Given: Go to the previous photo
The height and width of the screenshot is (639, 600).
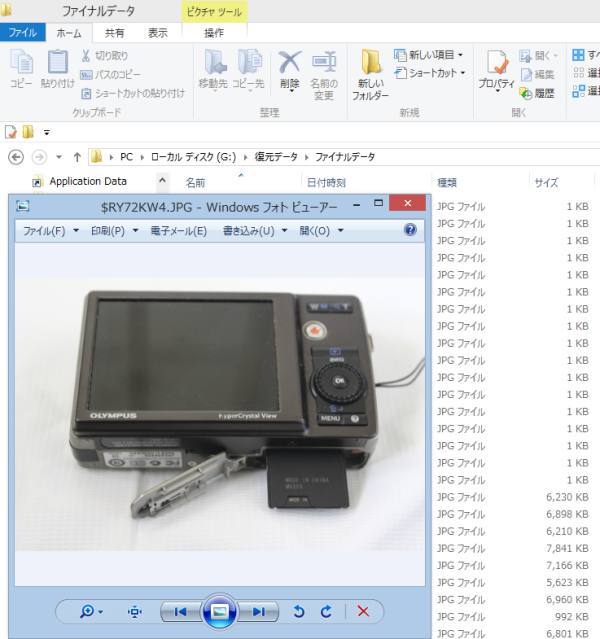Looking at the screenshot, I should coord(180,611).
